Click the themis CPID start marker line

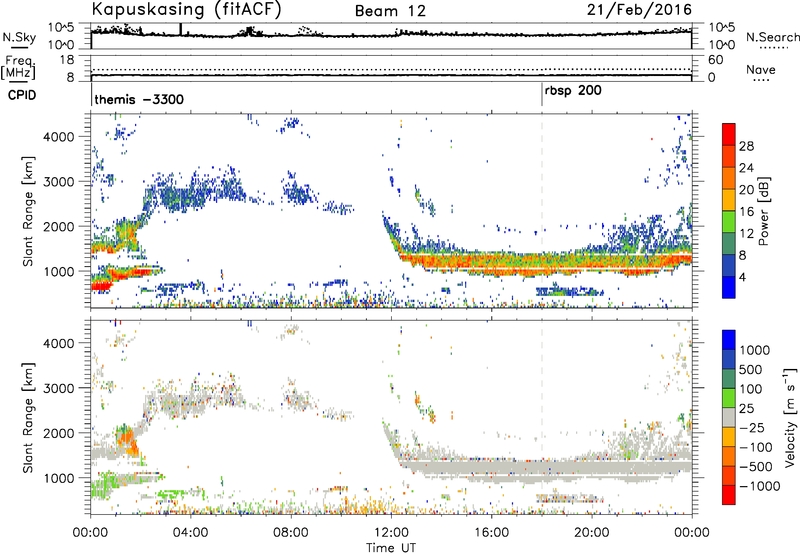tap(91, 95)
